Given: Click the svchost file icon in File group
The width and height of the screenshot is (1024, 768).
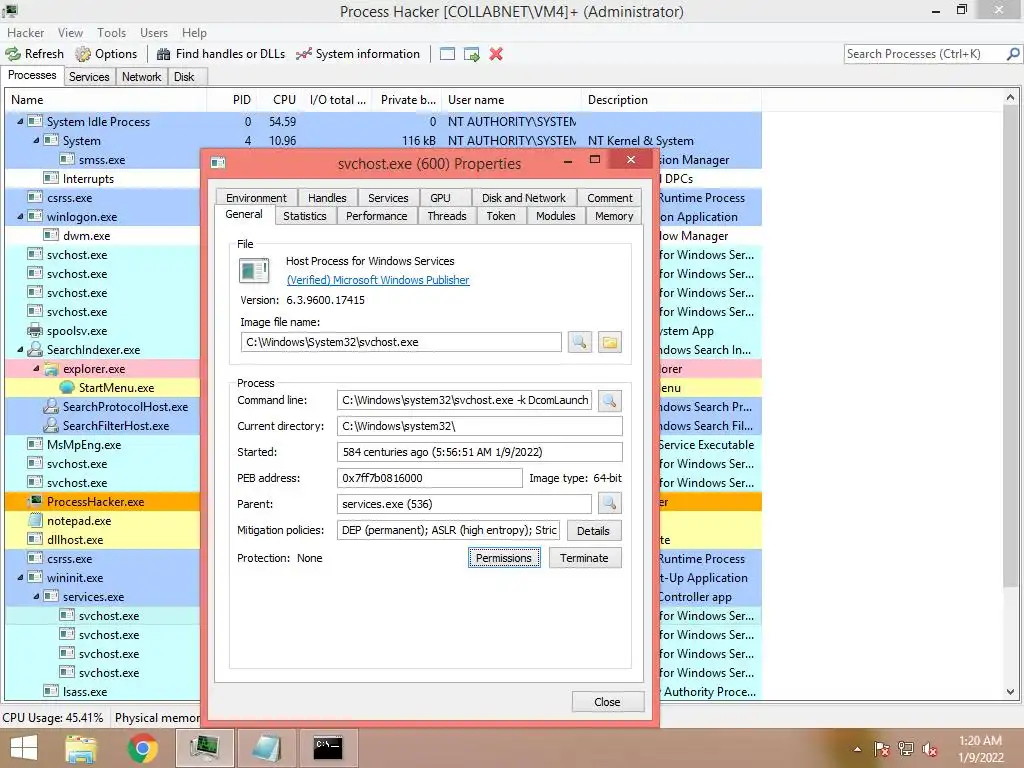Looking at the screenshot, I should click(254, 270).
